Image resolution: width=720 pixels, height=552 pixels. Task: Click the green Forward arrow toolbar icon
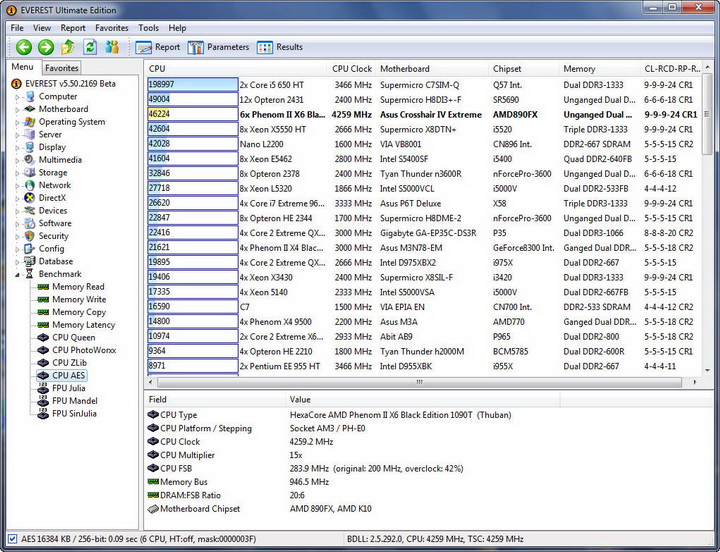46,47
